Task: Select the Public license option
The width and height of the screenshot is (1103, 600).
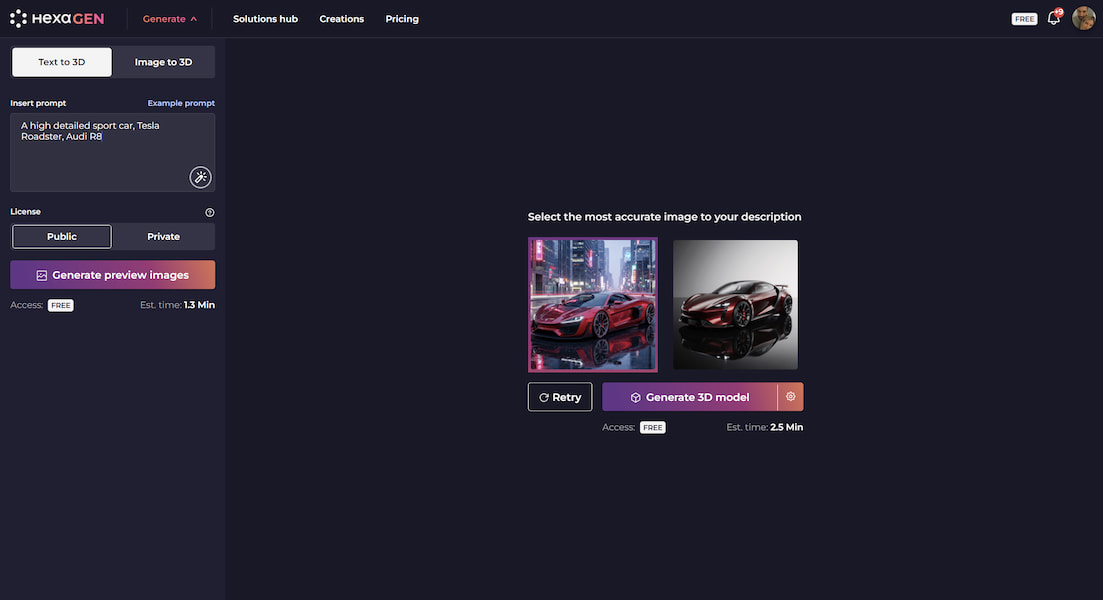Action: click(62, 237)
